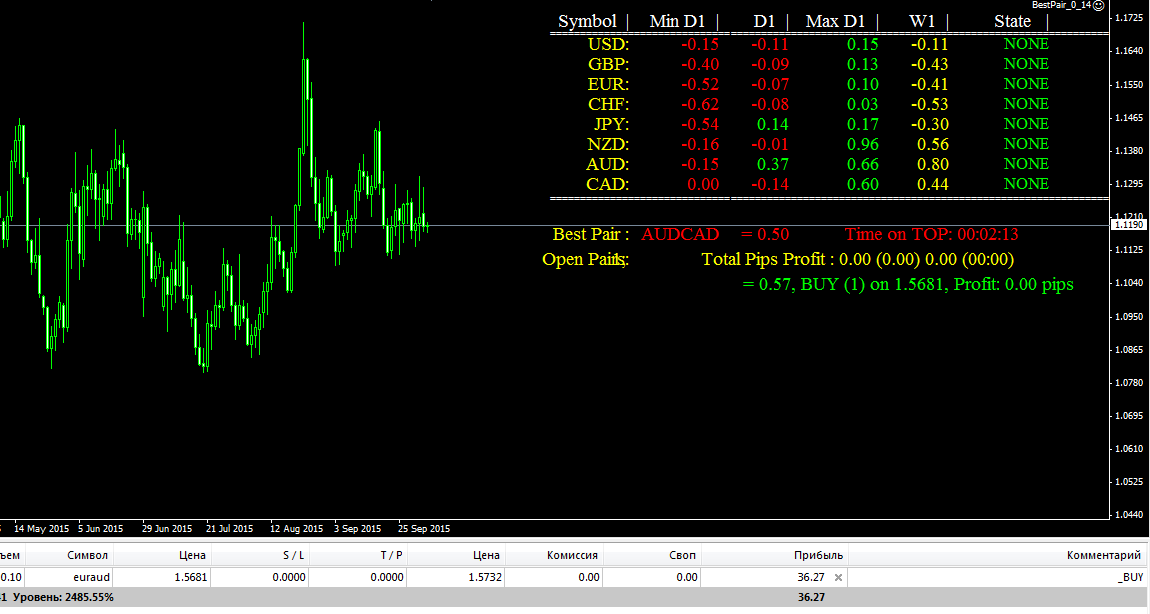Image resolution: width=1150 pixels, height=614 pixels.
Task: Click the NZD Max D1 value 0.96
Action: [x=862, y=145]
